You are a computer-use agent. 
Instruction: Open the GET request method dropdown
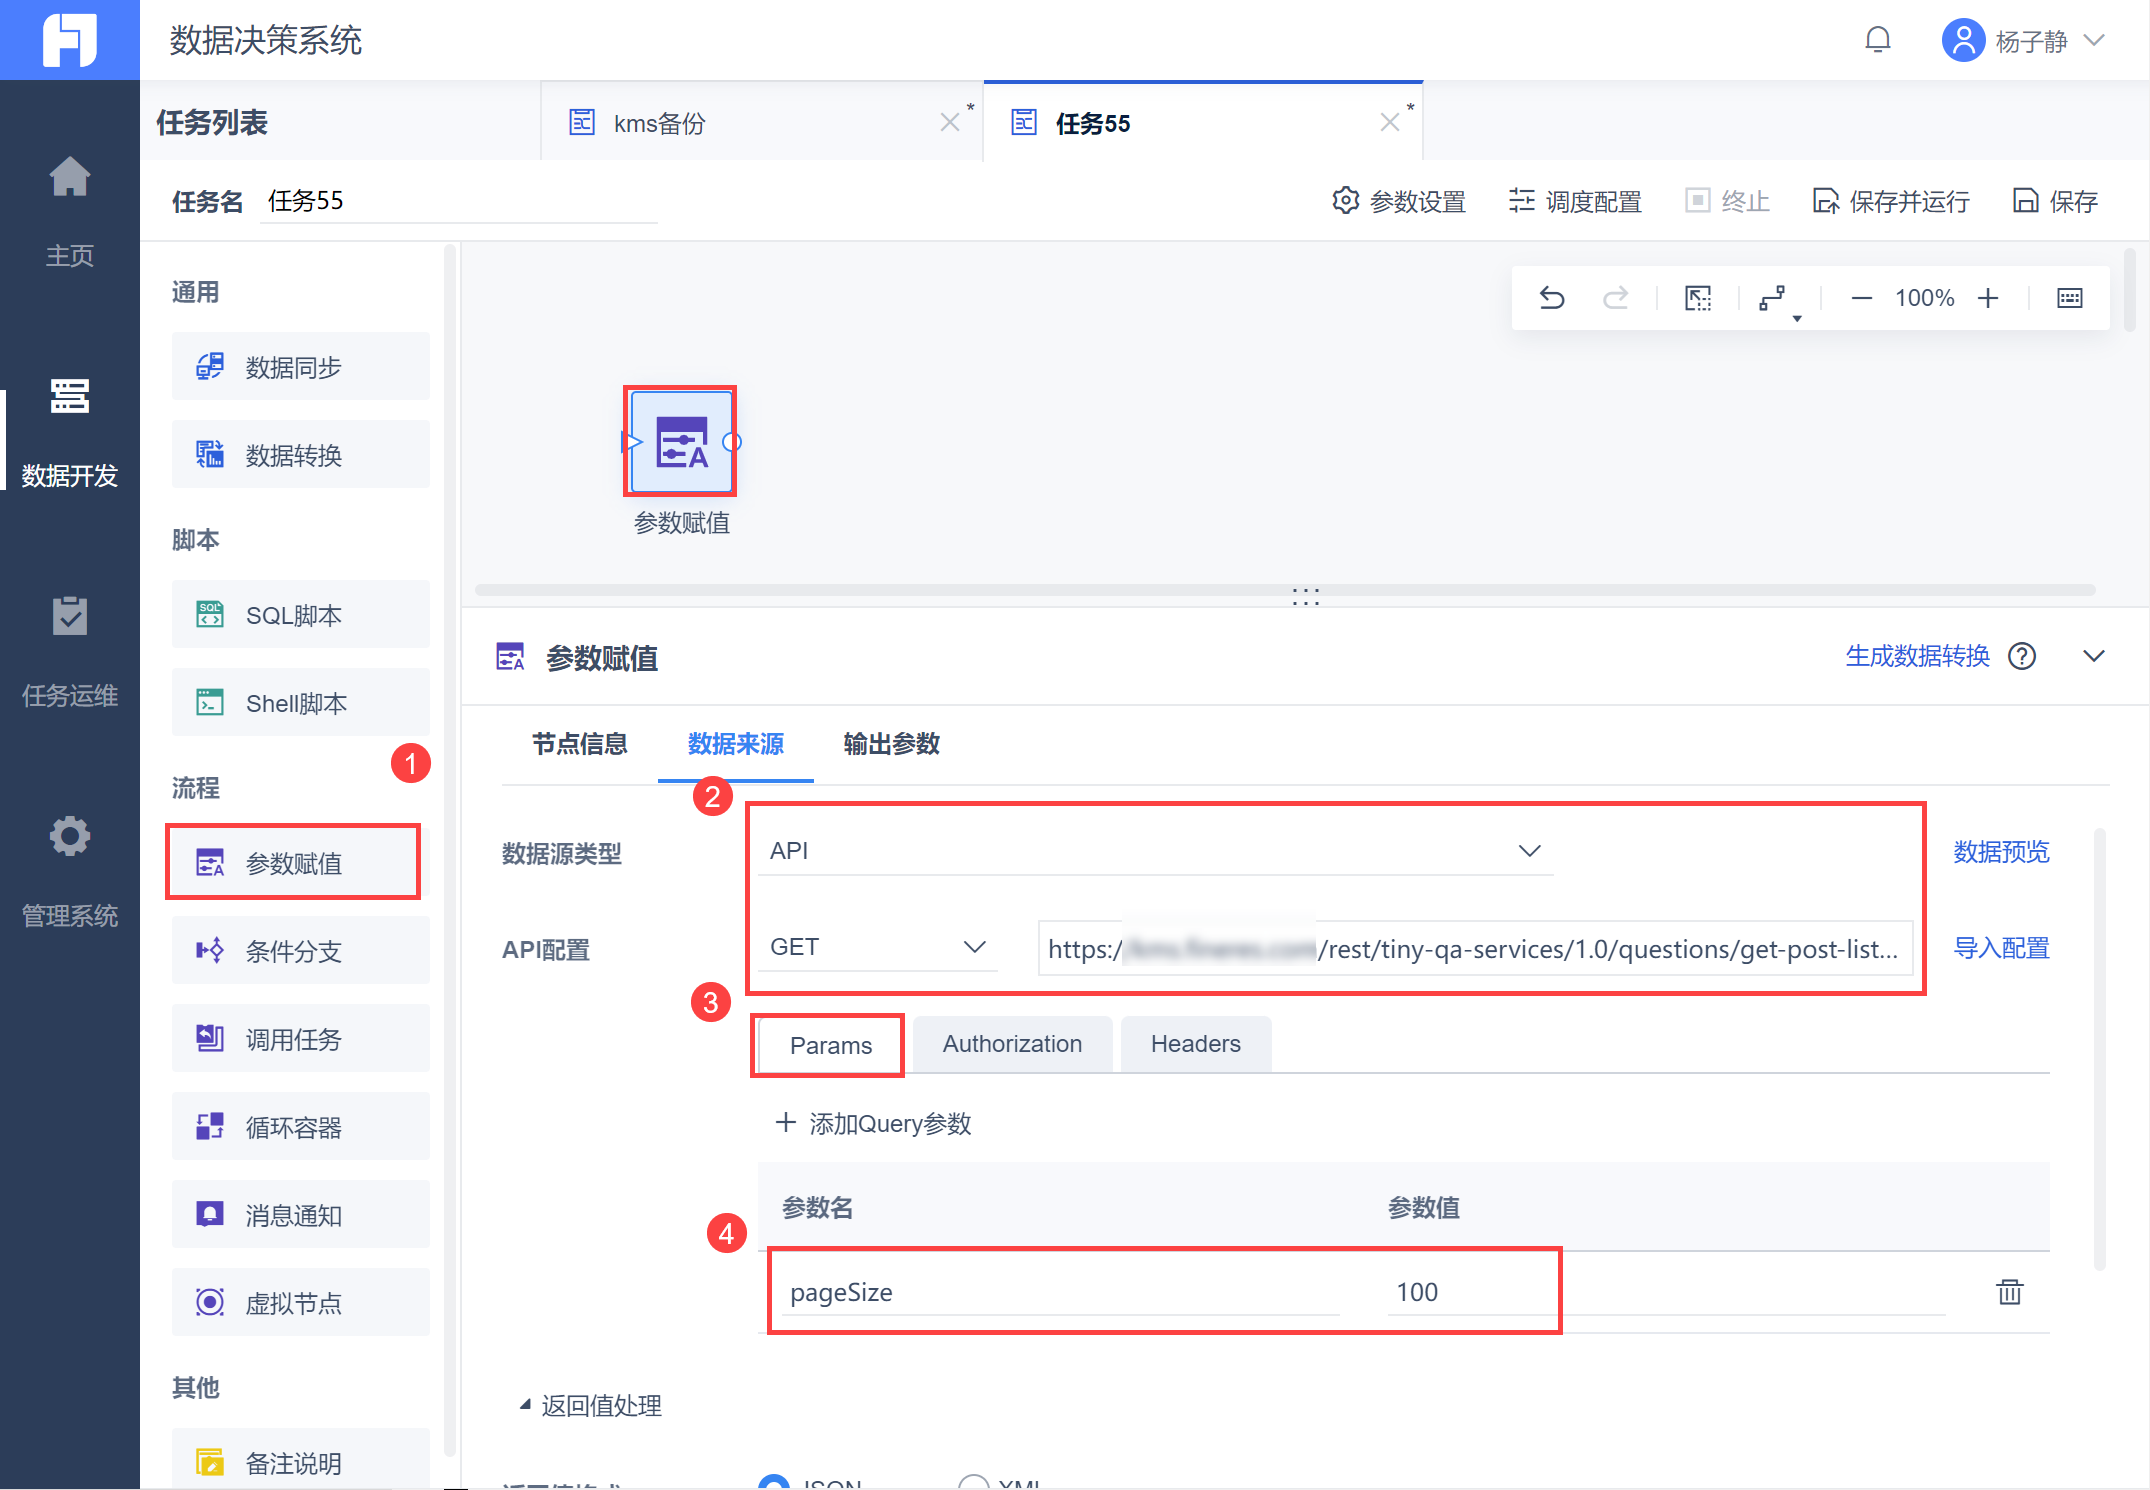pos(877,947)
